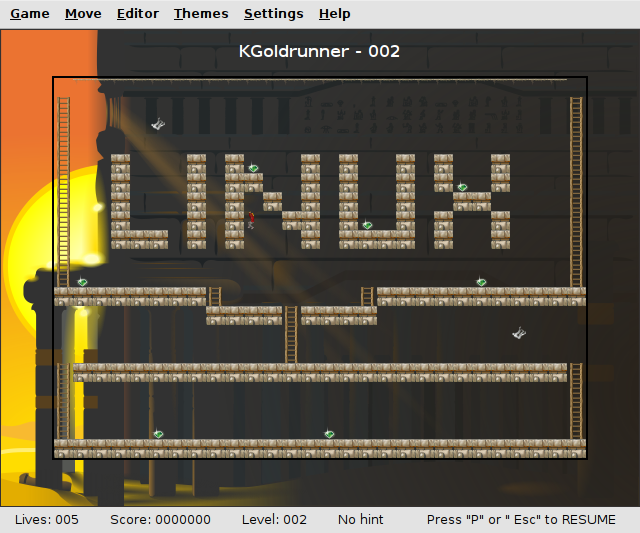Click the gold nugget at bottom floor left

point(158,433)
